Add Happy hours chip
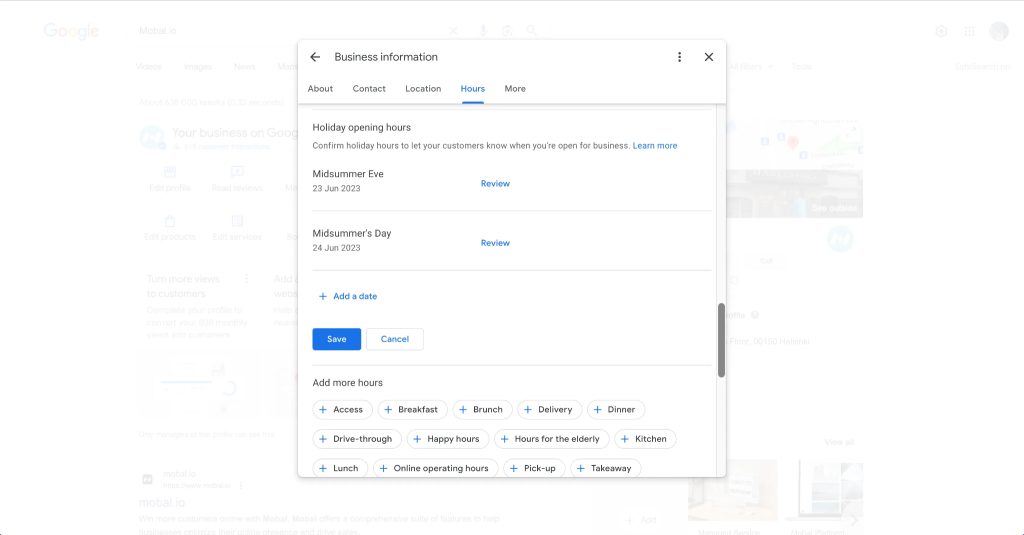The width and height of the screenshot is (1024, 535). (x=448, y=439)
